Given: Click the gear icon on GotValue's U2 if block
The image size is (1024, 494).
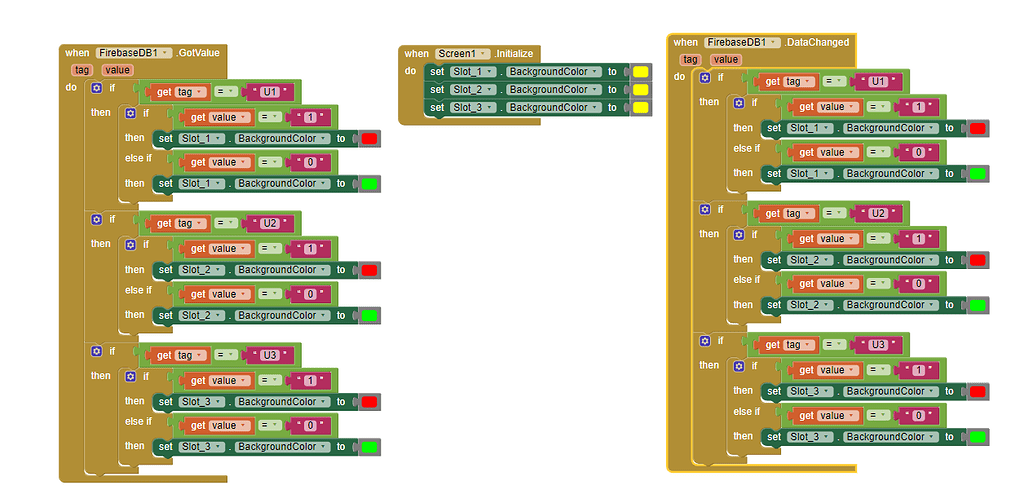Looking at the screenshot, I should point(97,219).
